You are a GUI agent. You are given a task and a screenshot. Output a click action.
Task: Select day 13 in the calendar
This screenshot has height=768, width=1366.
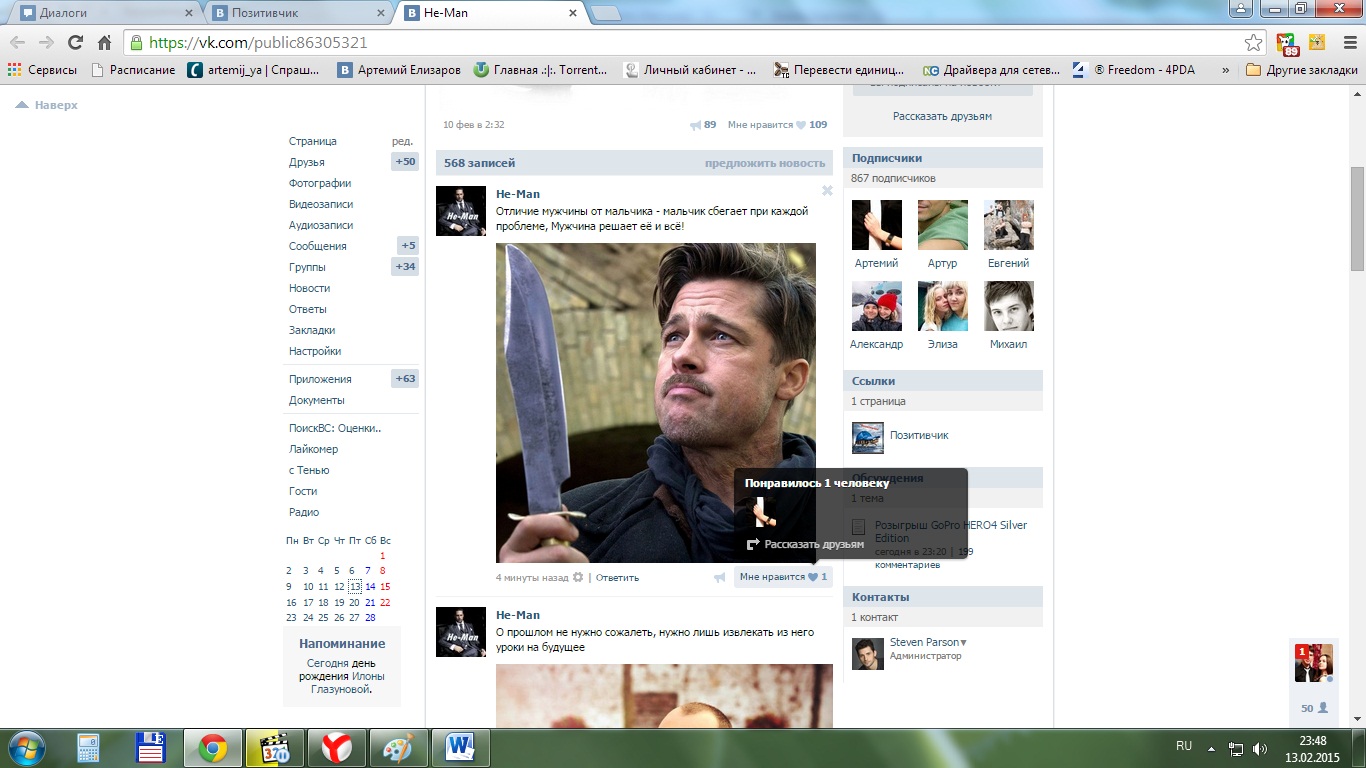pyautogui.click(x=354, y=587)
